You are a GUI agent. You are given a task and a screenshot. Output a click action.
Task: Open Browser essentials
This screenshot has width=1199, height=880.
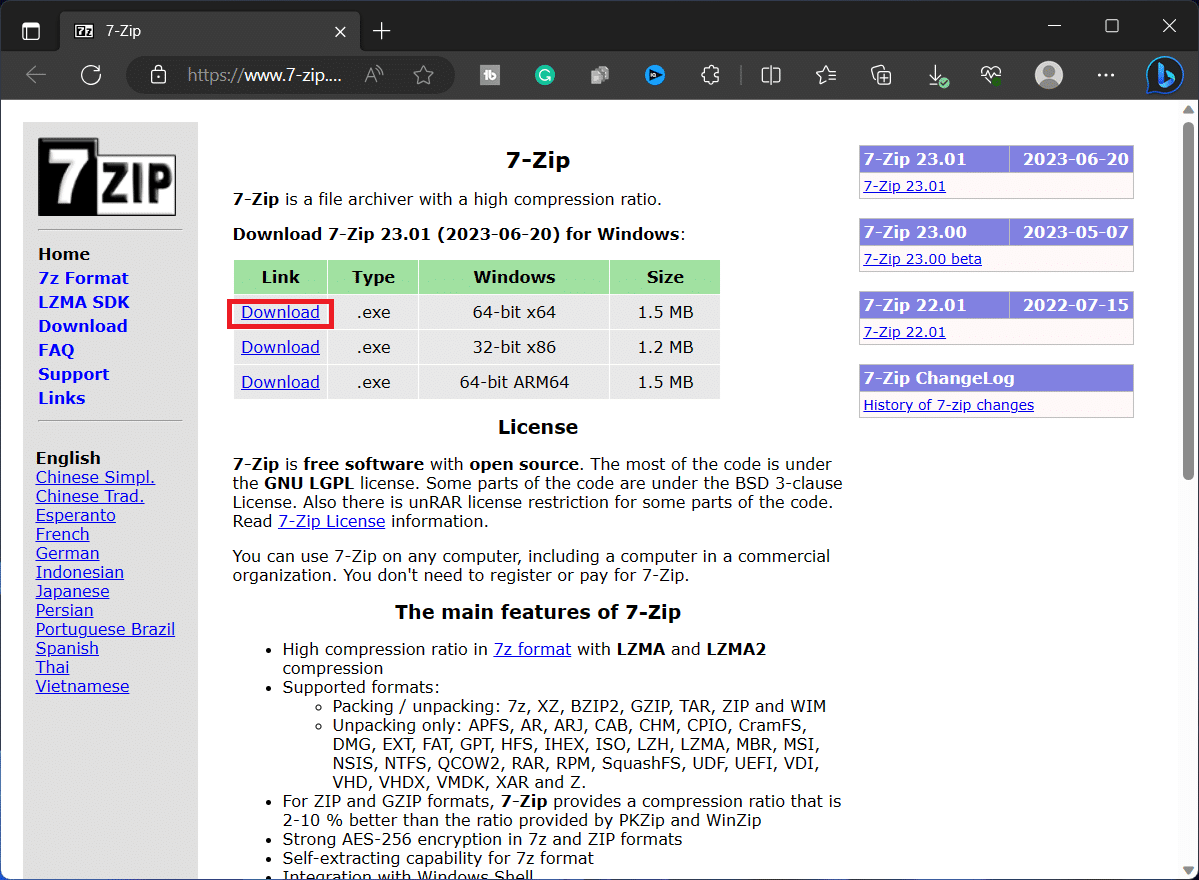click(x=990, y=75)
